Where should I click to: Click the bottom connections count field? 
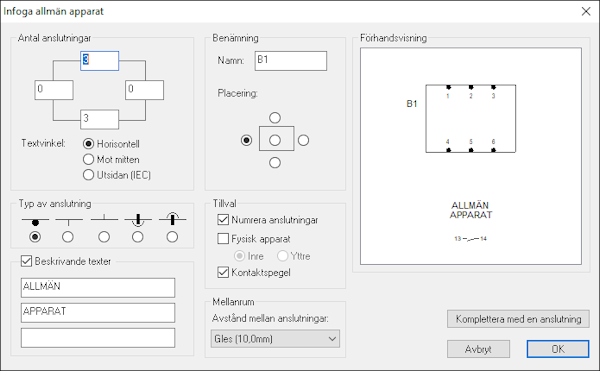(x=99, y=119)
